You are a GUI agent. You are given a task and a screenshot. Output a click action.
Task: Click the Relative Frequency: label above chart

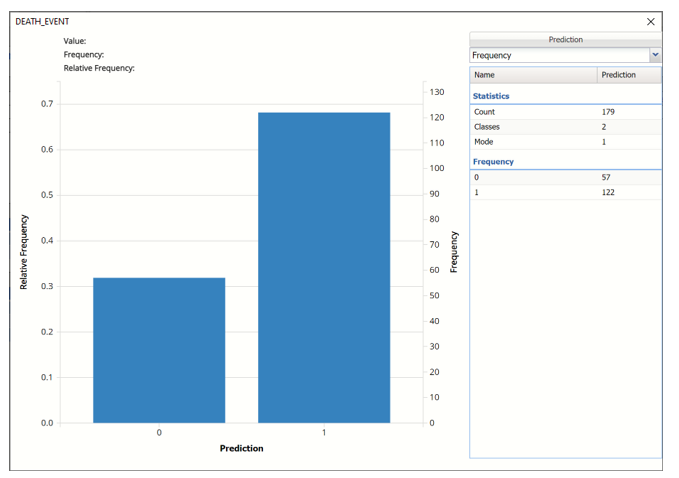pos(99,69)
